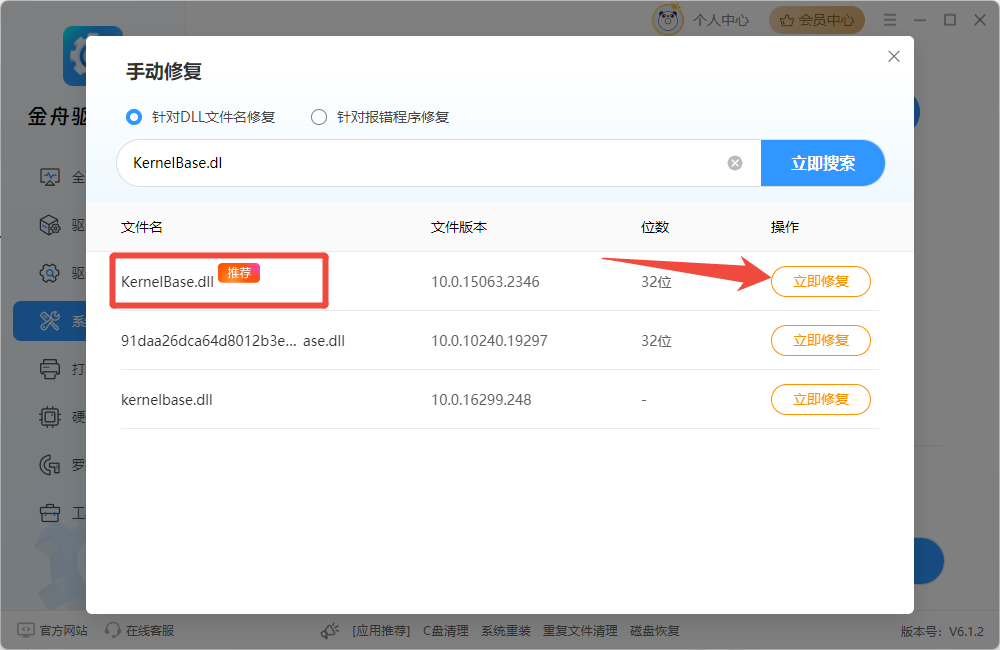Open 重复文件清理 footer link
This screenshot has height=650, width=1000.
pyautogui.click(x=580, y=631)
